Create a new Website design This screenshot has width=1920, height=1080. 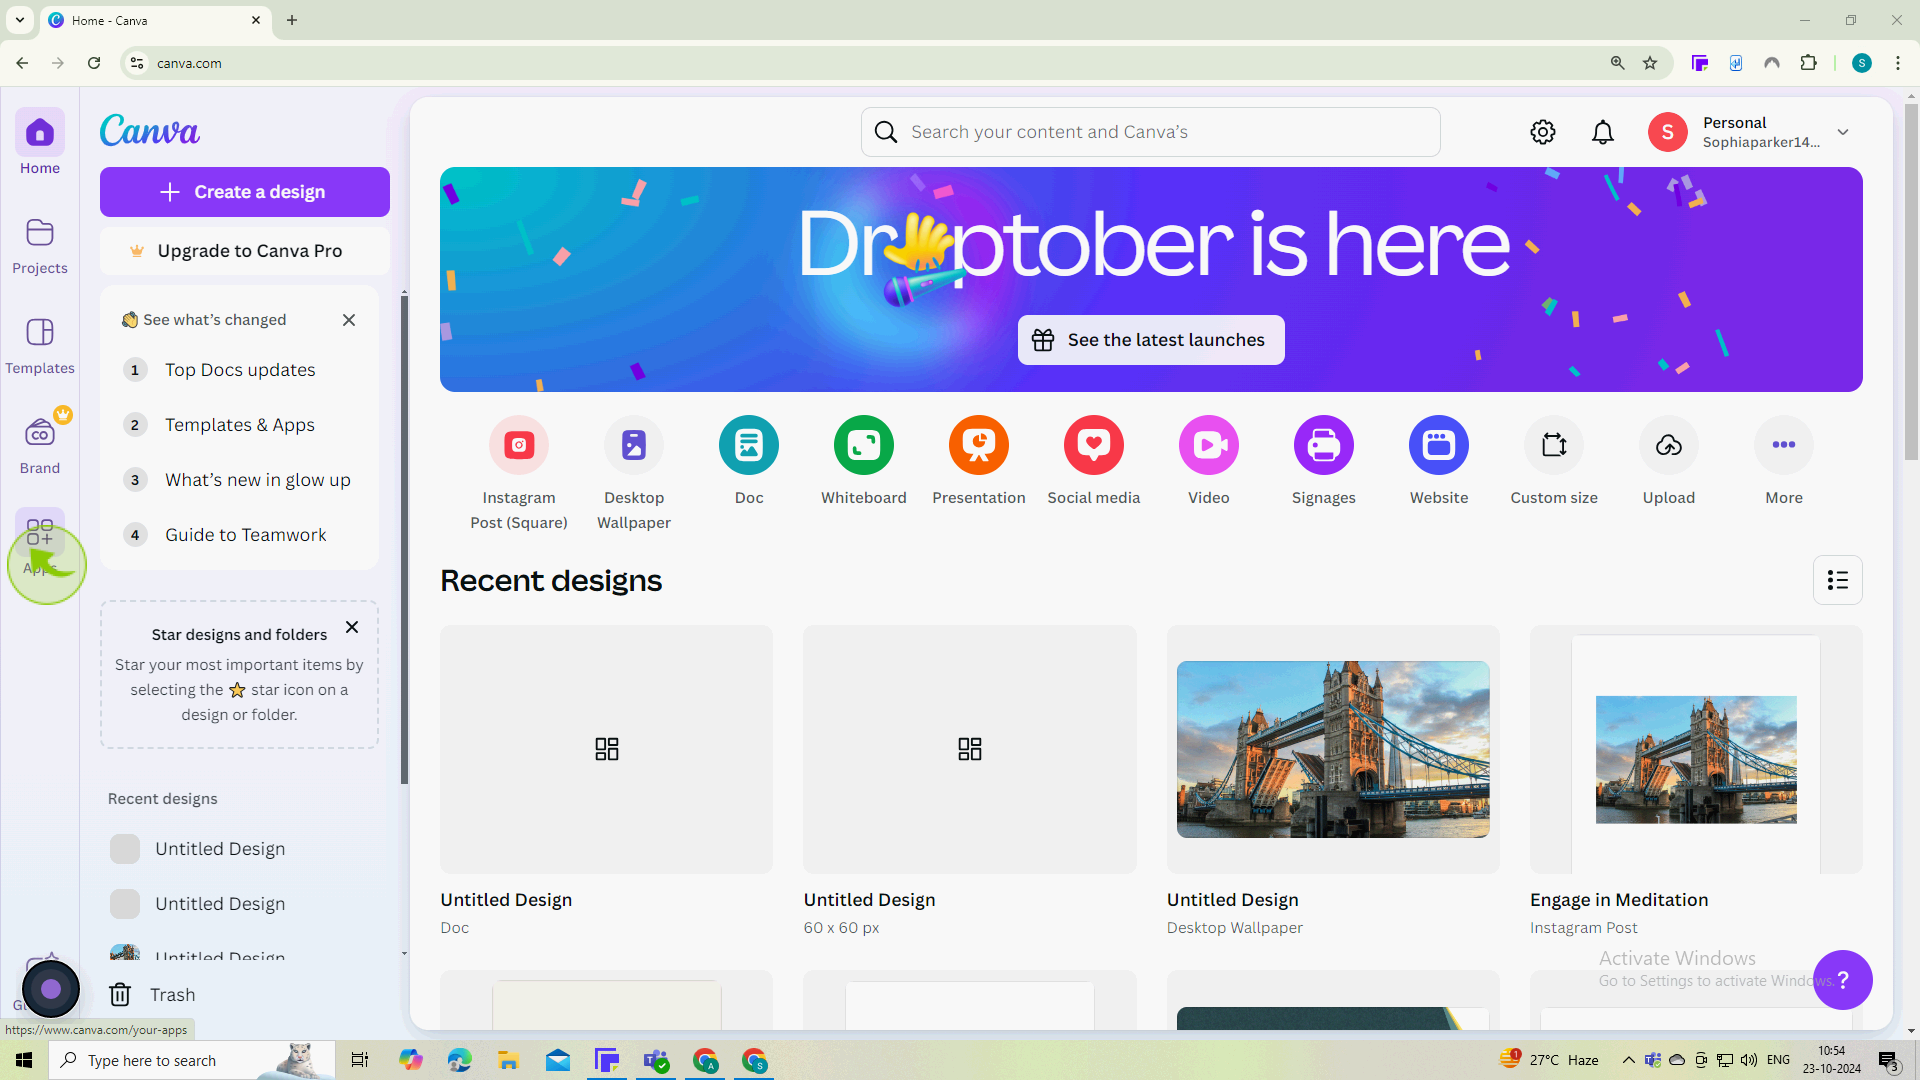[1439, 461]
